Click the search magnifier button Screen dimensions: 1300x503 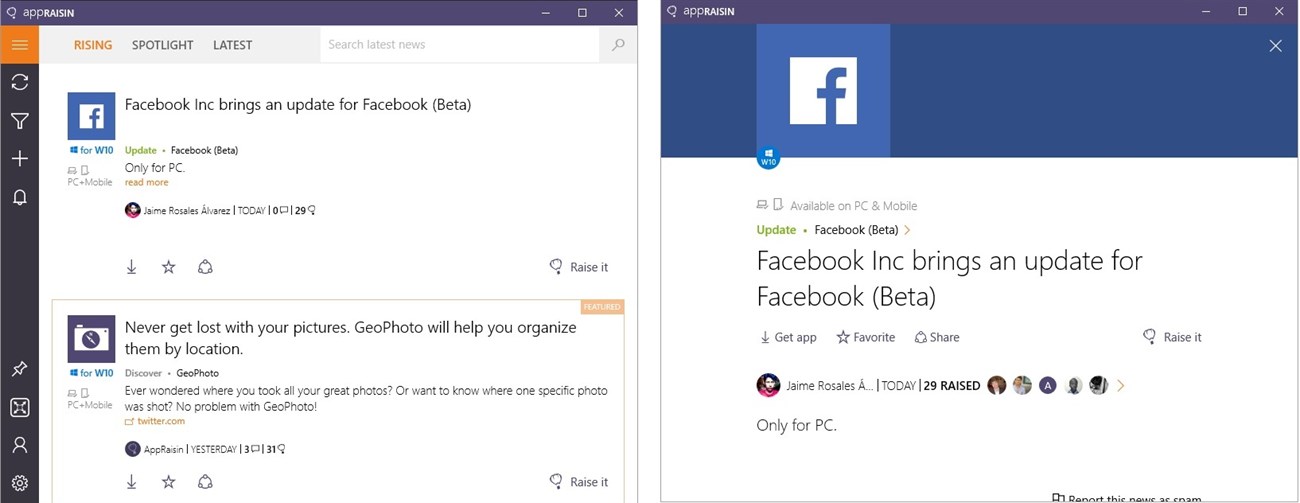[x=618, y=45]
